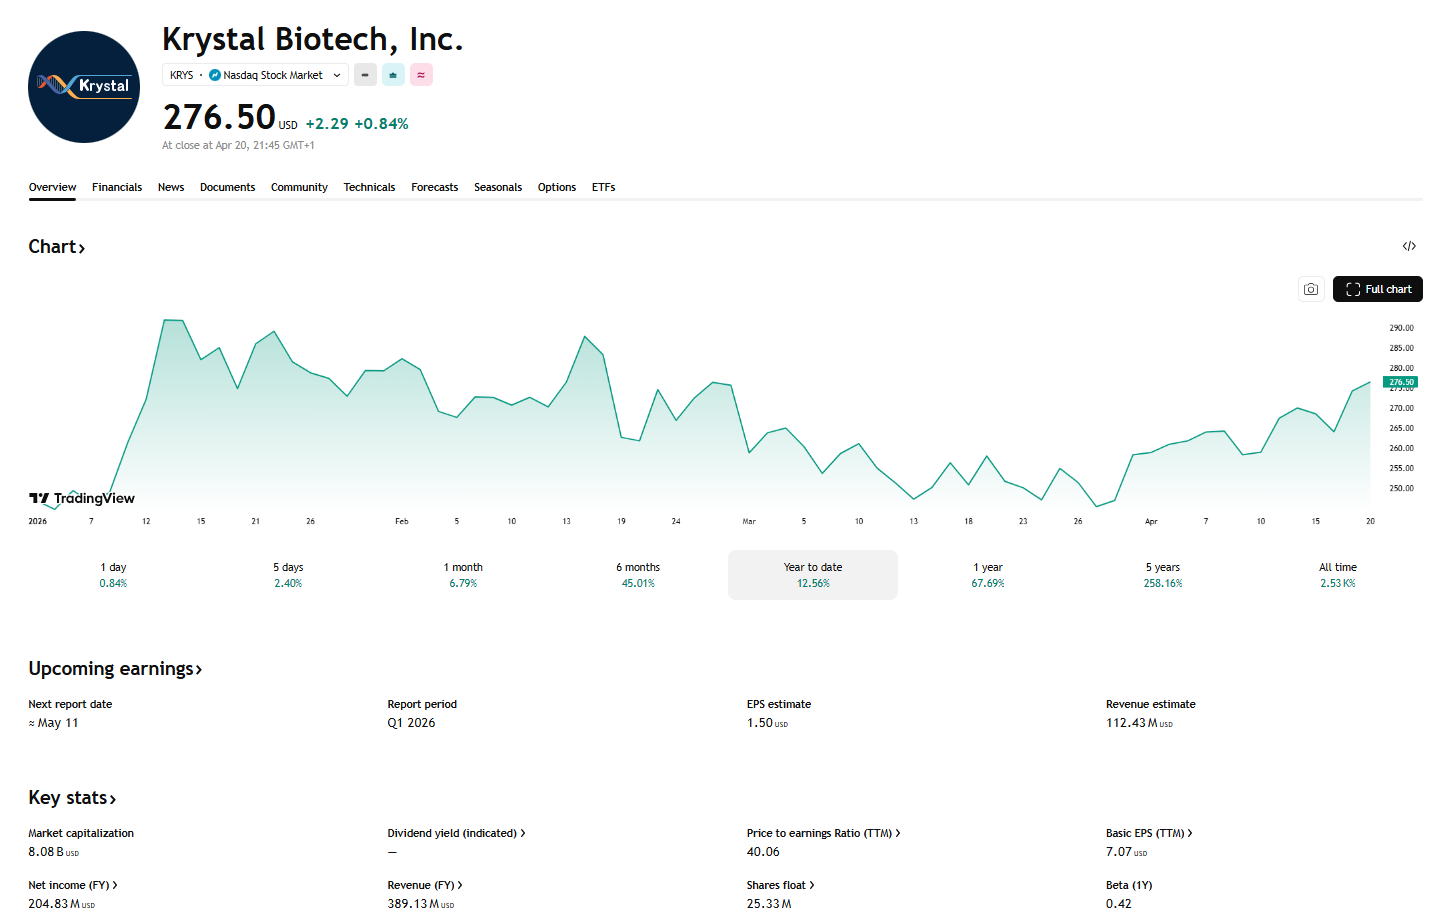Open Revenue (FY) details
This screenshot has height=913, width=1440.
pyautogui.click(x=425, y=885)
